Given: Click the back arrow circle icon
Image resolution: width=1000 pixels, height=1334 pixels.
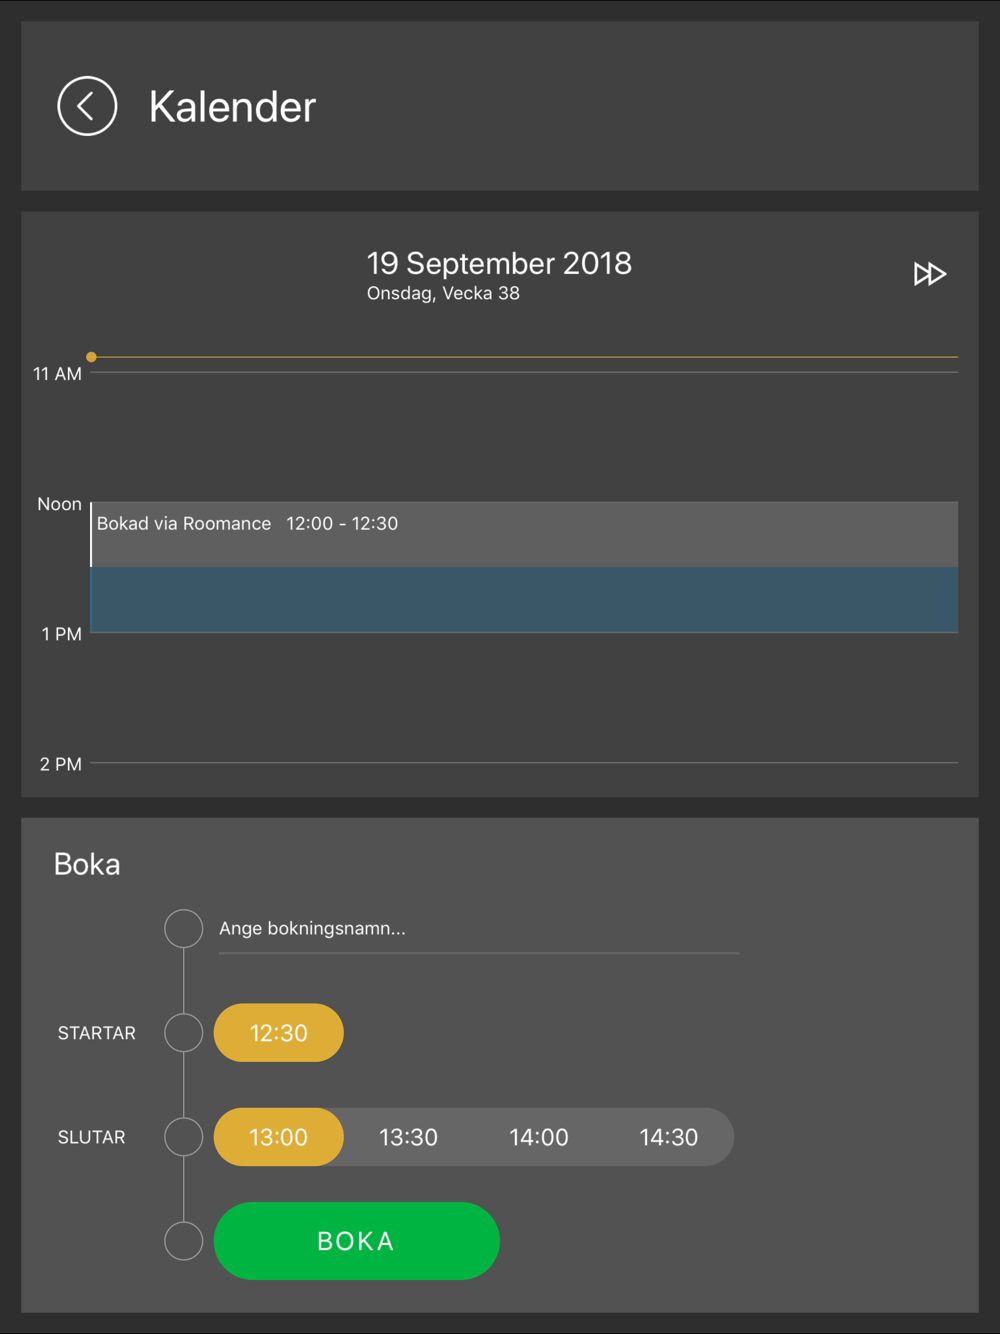Looking at the screenshot, I should [87, 106].
